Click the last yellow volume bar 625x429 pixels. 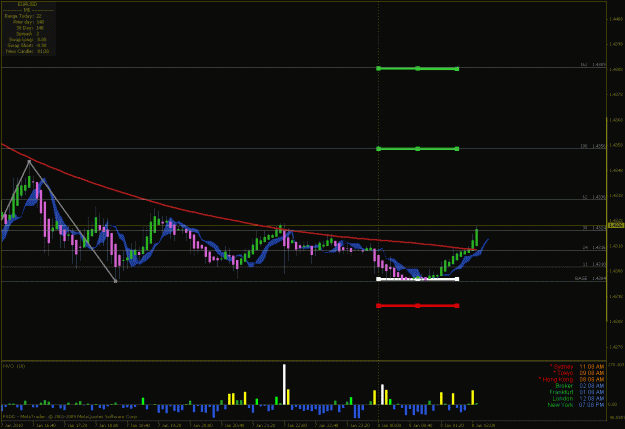pyautogui.click(x=473, y=398)
